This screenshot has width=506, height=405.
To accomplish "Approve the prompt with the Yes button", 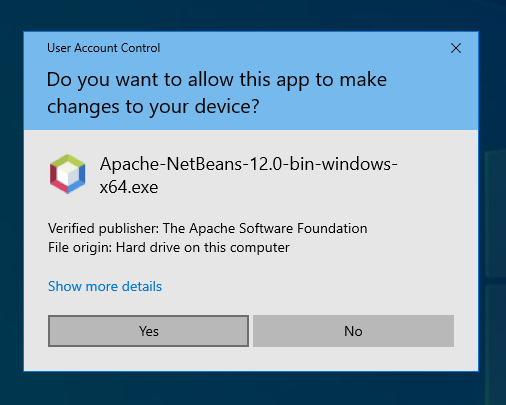I will point(148,331).
